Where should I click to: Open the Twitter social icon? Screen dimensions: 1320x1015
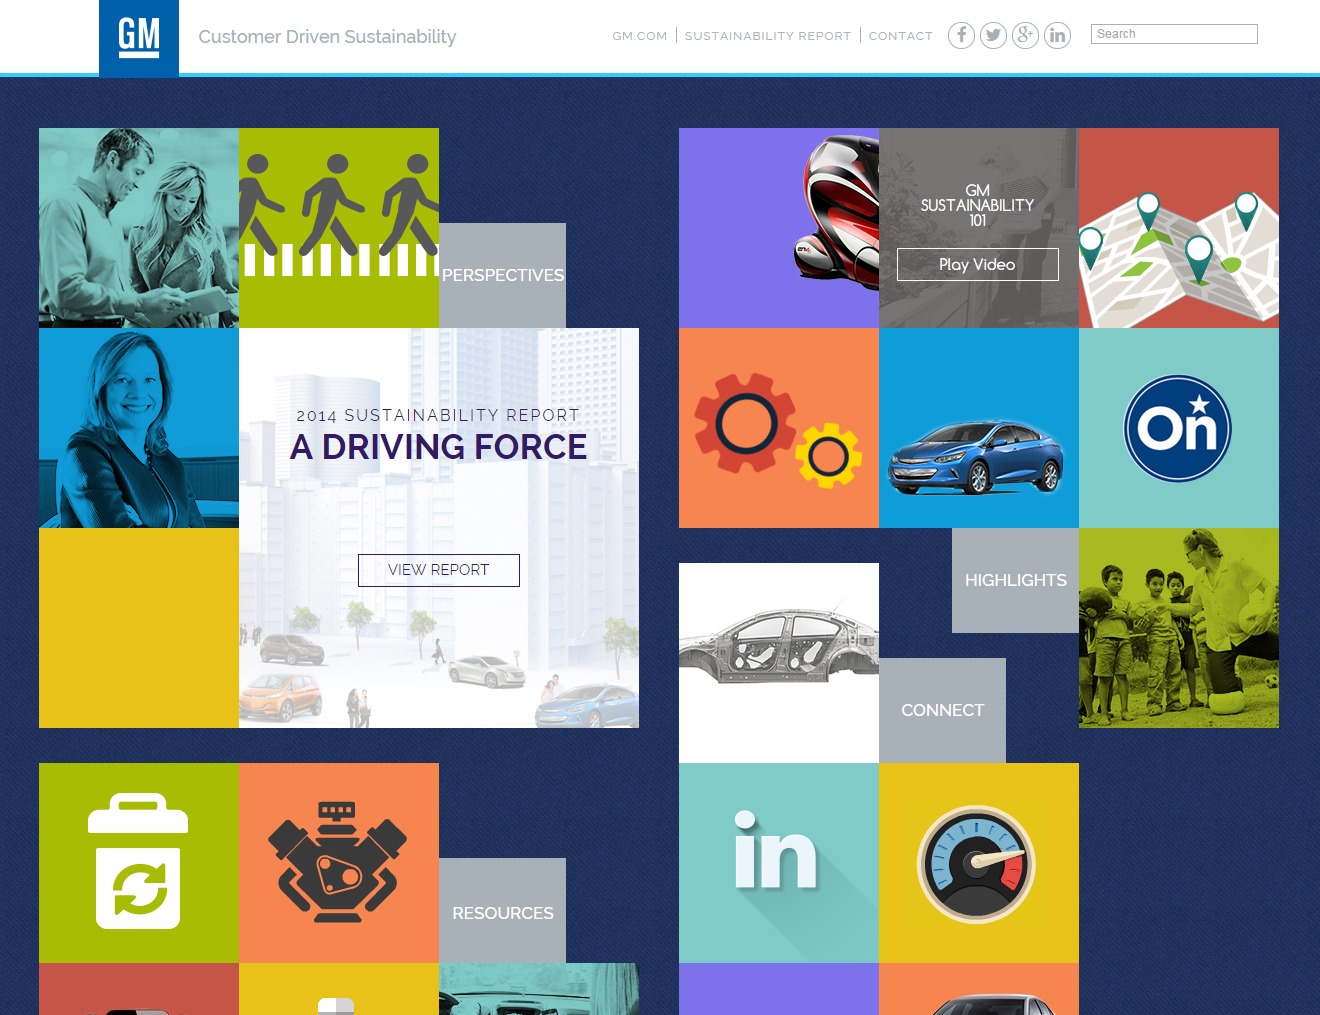pos(993,36)
